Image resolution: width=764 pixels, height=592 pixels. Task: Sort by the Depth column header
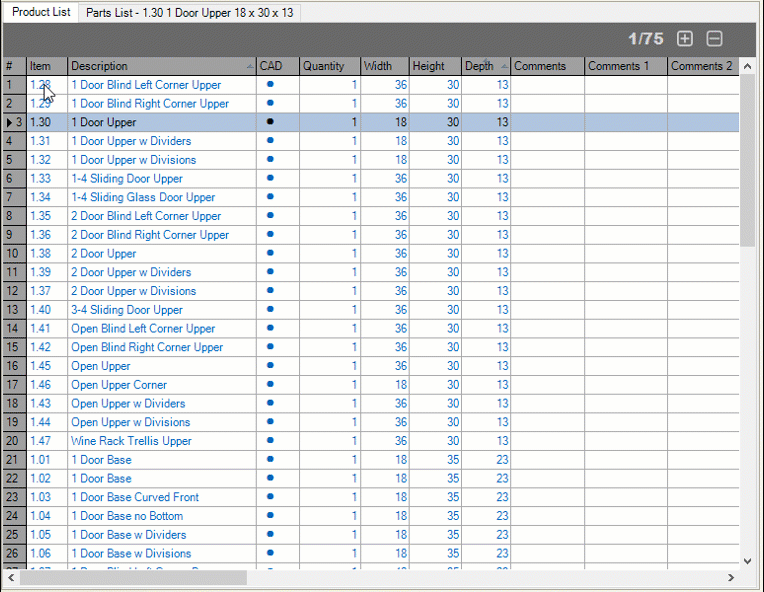tap(485, 66)
